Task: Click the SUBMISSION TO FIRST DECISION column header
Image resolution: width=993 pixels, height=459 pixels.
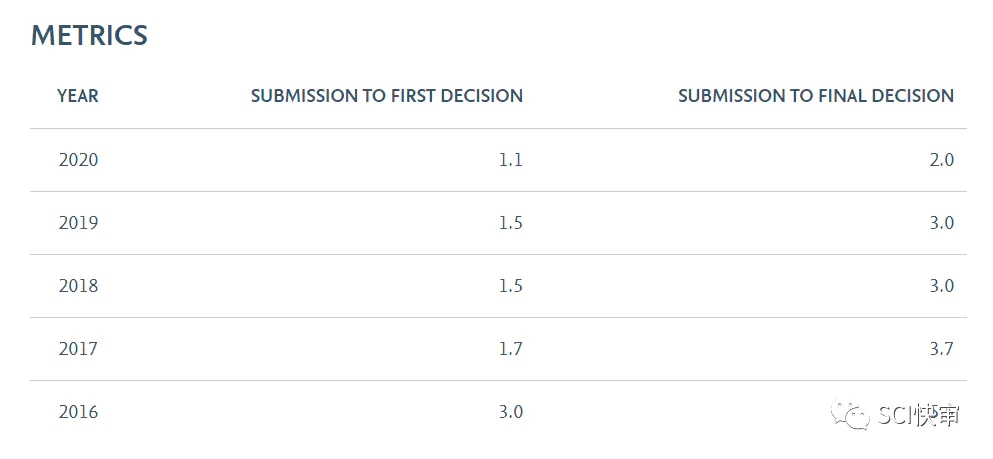Action: [x=387, y=96]
